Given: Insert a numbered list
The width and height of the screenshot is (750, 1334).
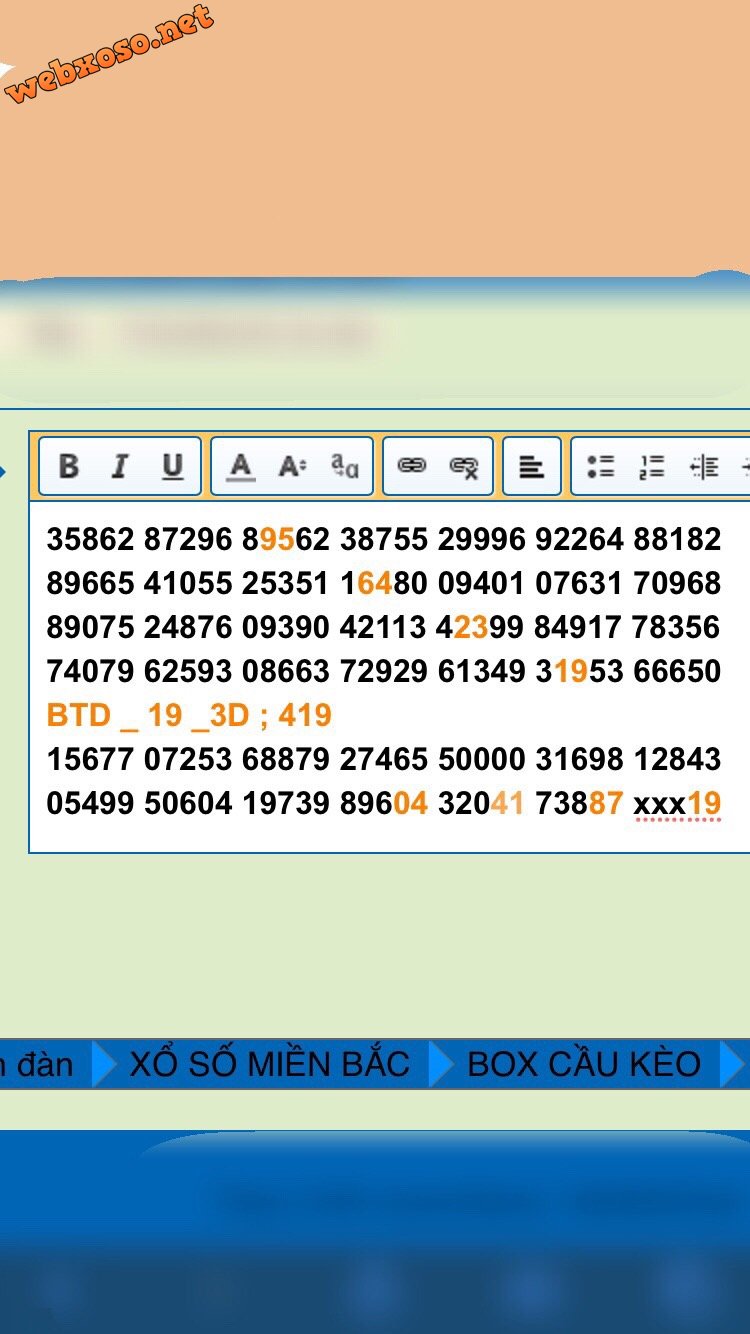Looking at the screenshot, I should pyautogui.click(x=652, y=466).
